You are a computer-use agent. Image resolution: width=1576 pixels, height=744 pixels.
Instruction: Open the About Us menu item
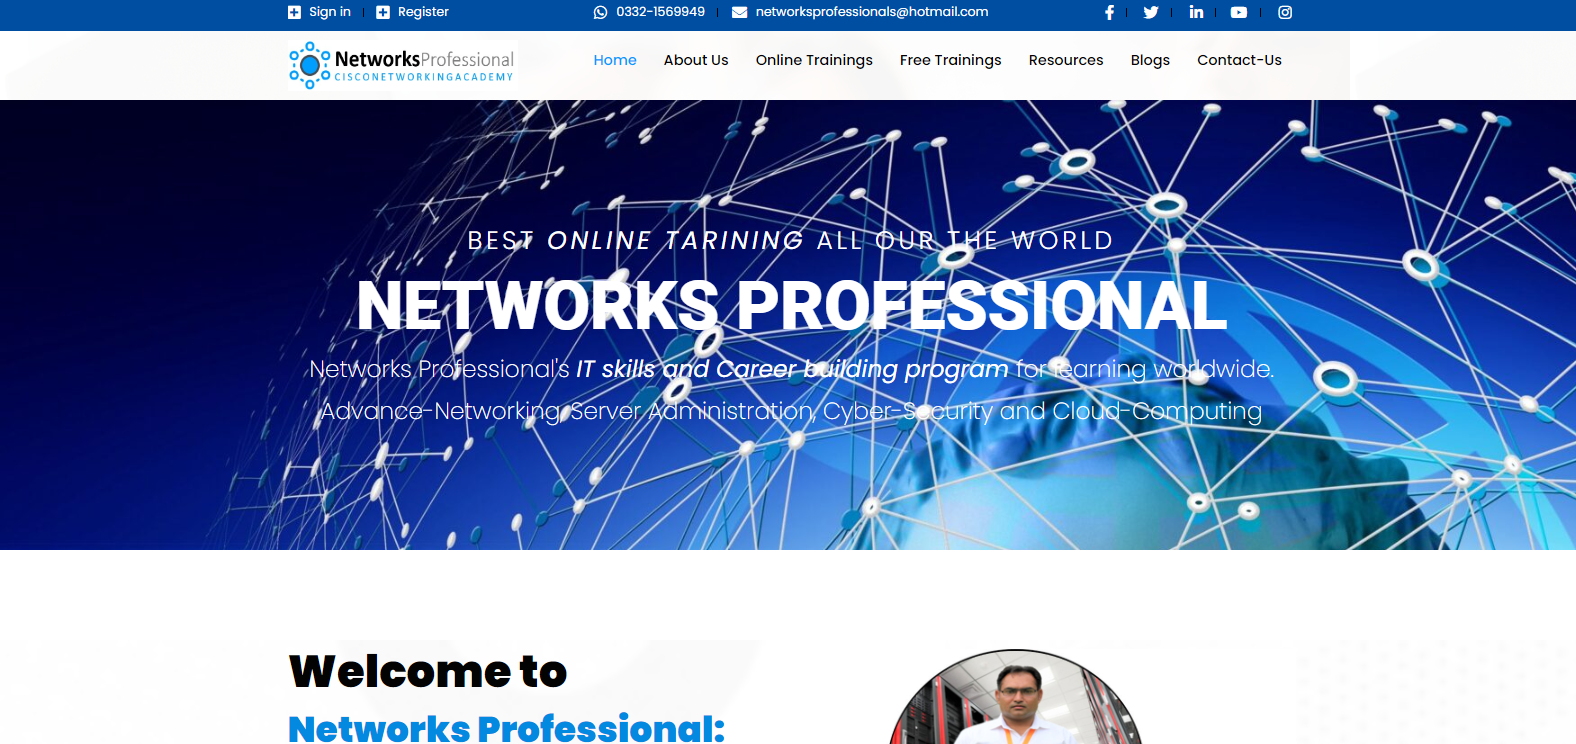tap(696, 60)
